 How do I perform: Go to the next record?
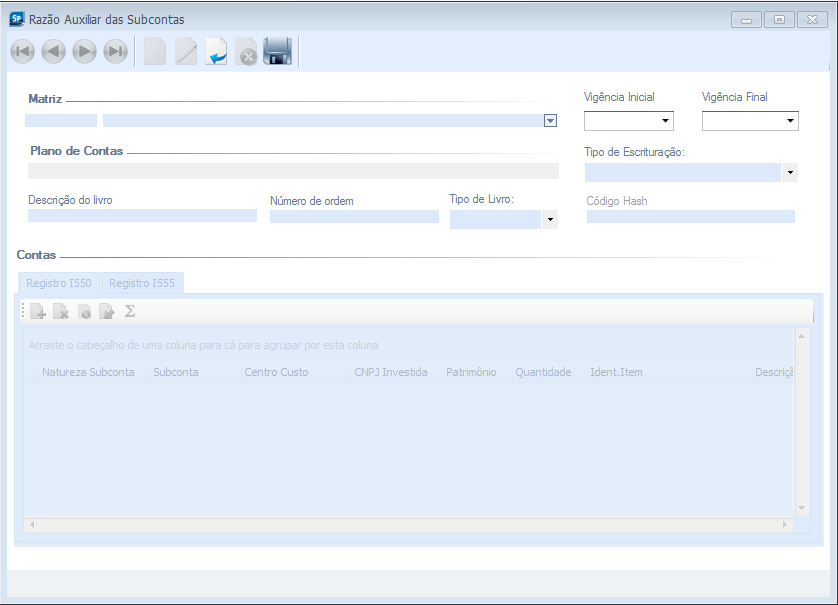click(85, 52)
